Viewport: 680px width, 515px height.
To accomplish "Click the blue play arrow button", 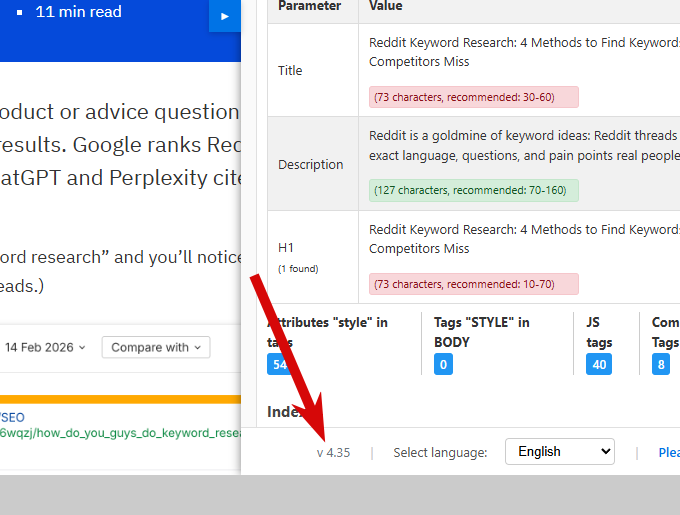I will point(225,16).
